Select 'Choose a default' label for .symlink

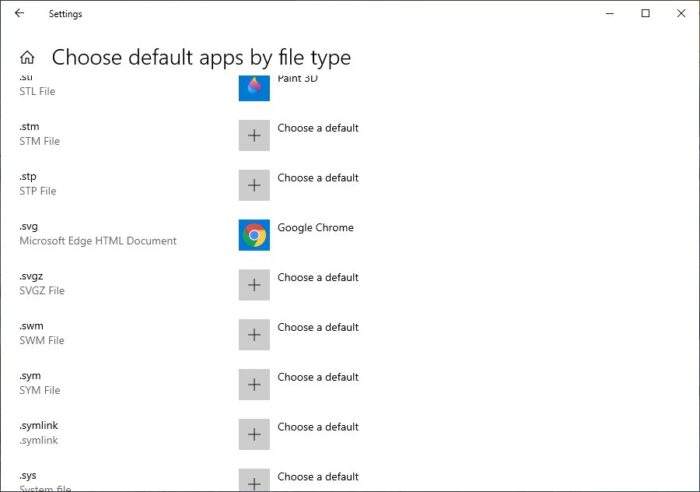click(x=318, y=427)
